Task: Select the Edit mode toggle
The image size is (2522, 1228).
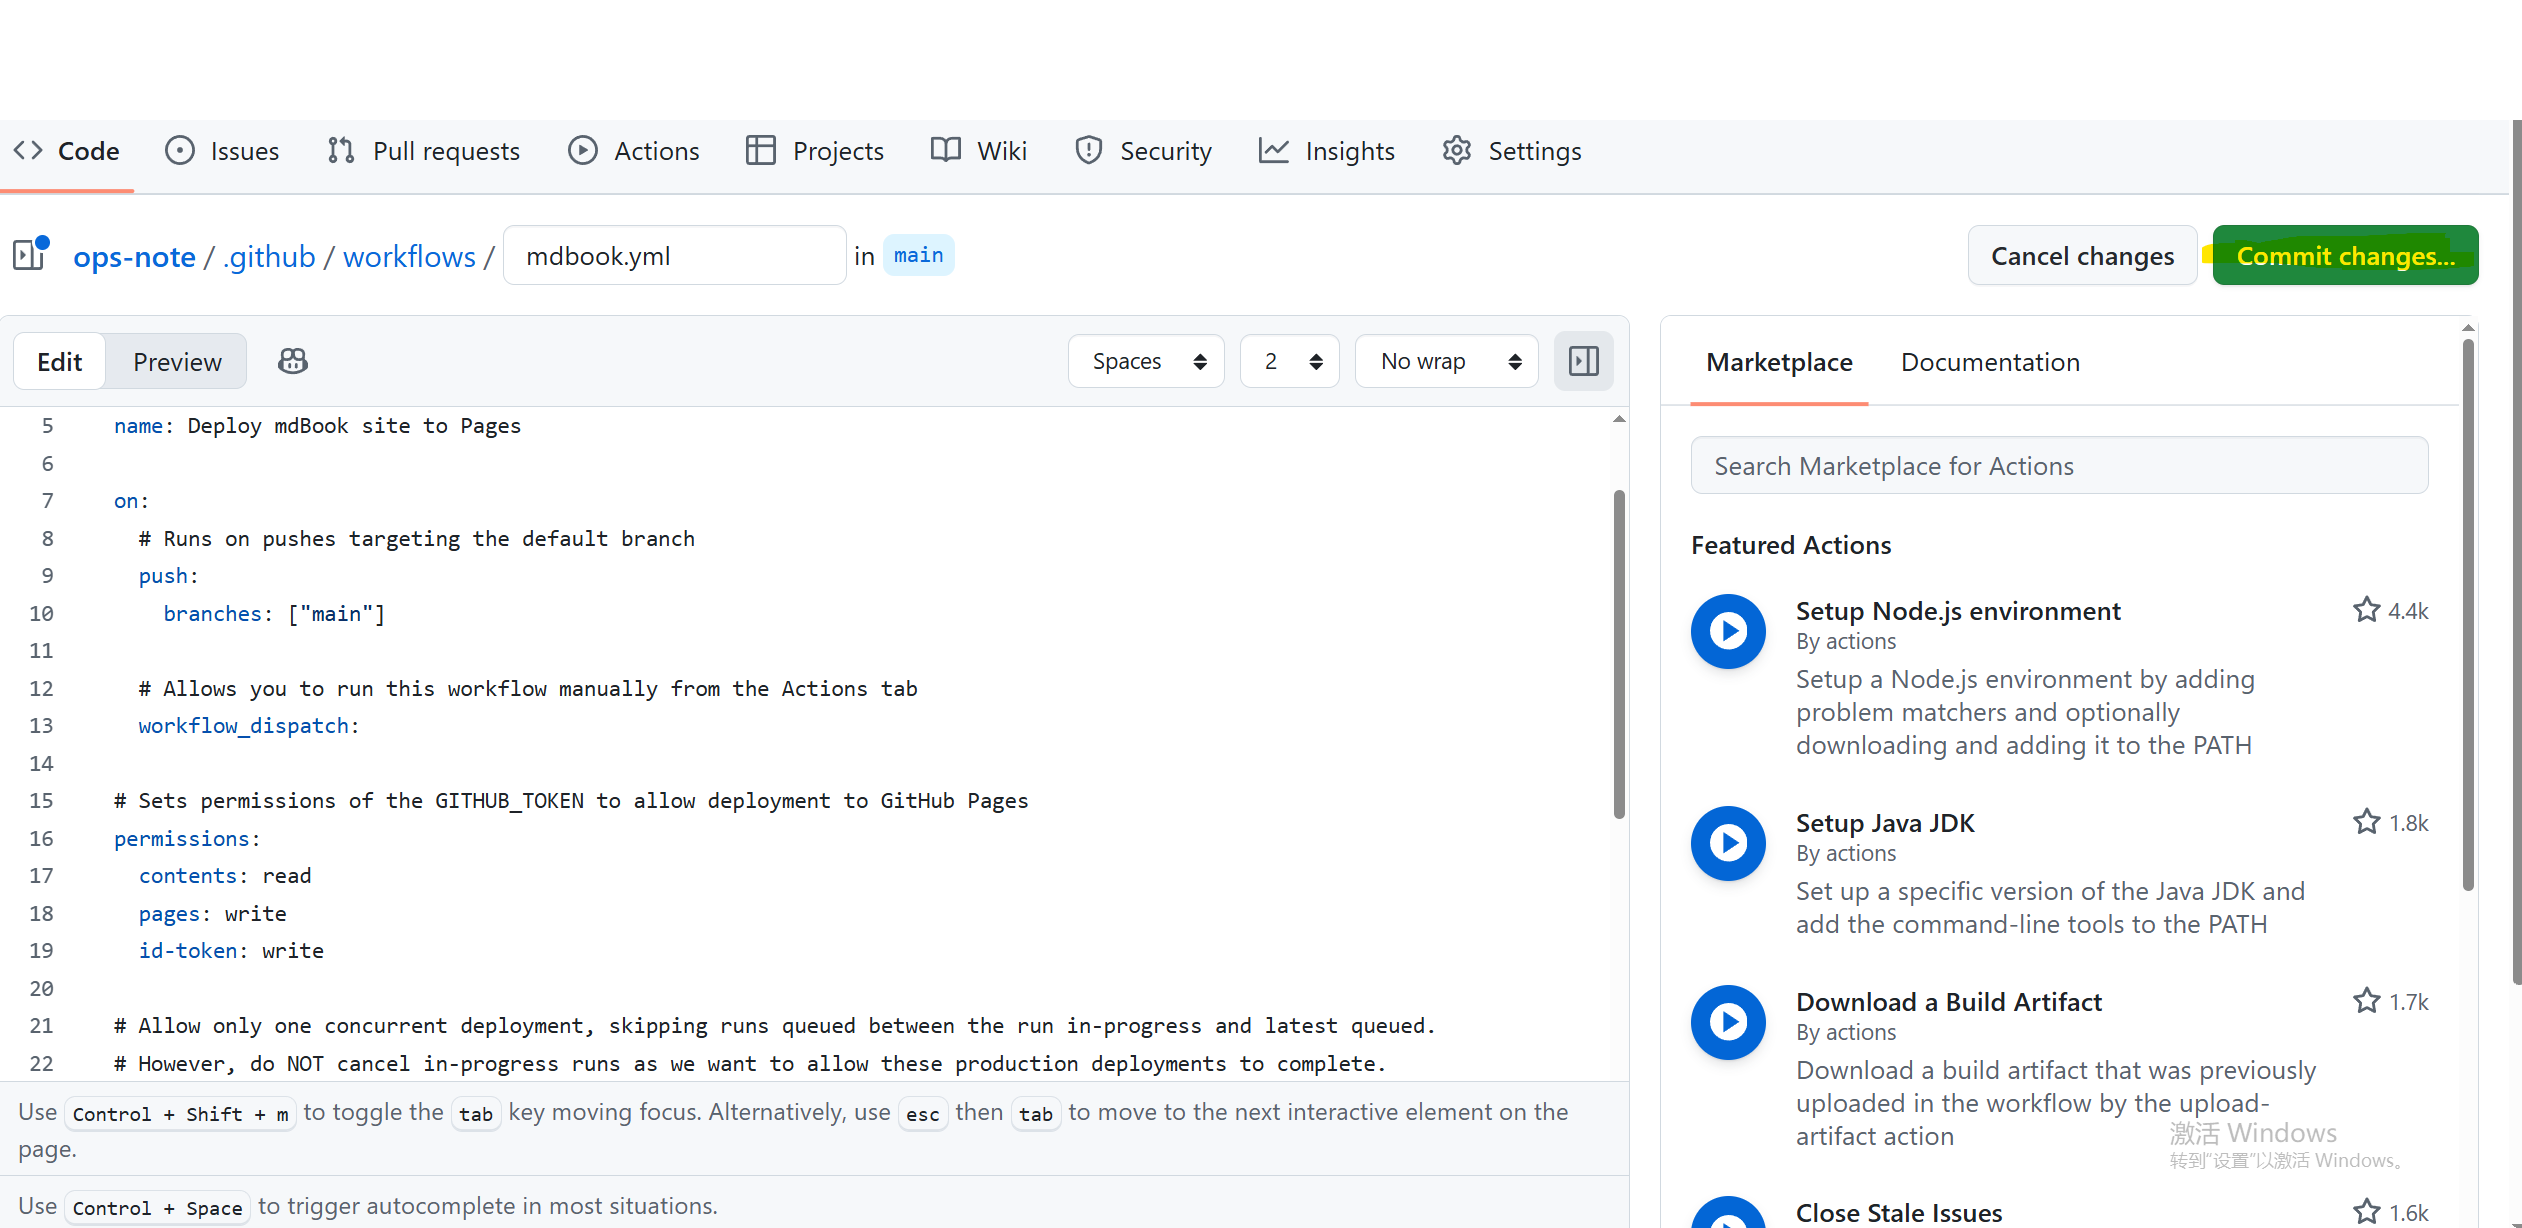Action: [60, 362]
